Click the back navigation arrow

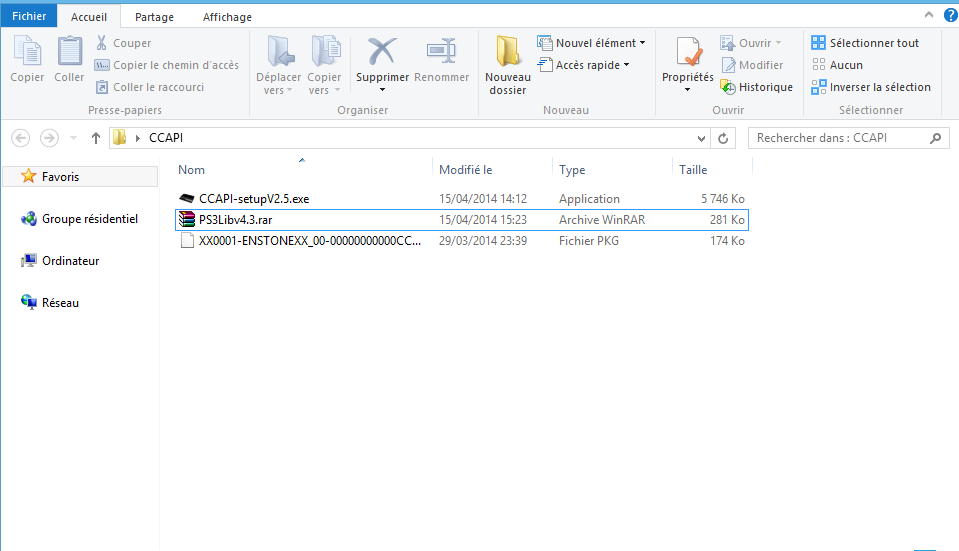21,138
